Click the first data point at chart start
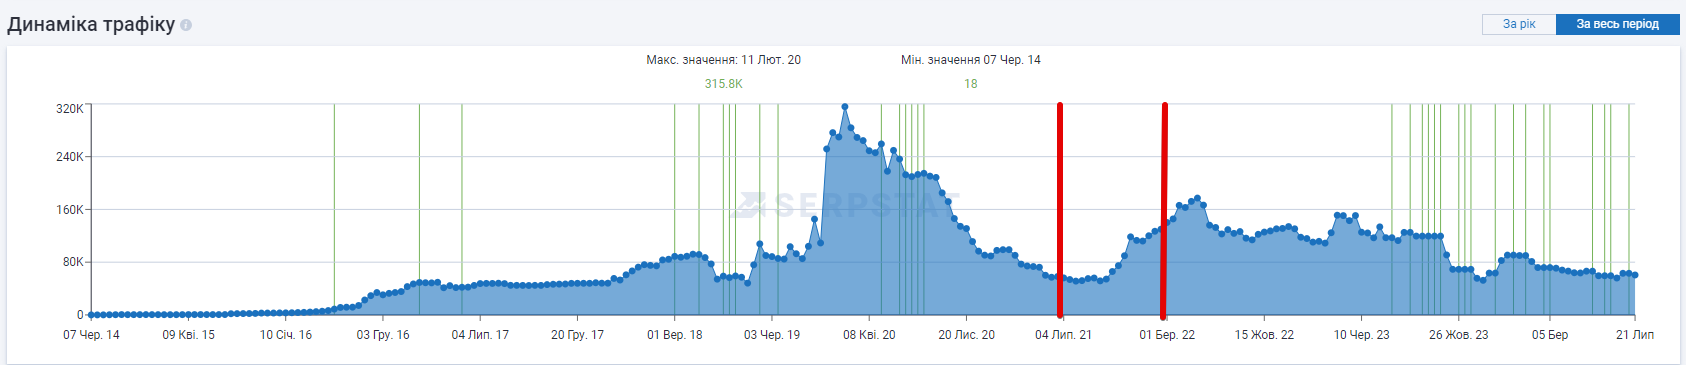 (91, 315)
